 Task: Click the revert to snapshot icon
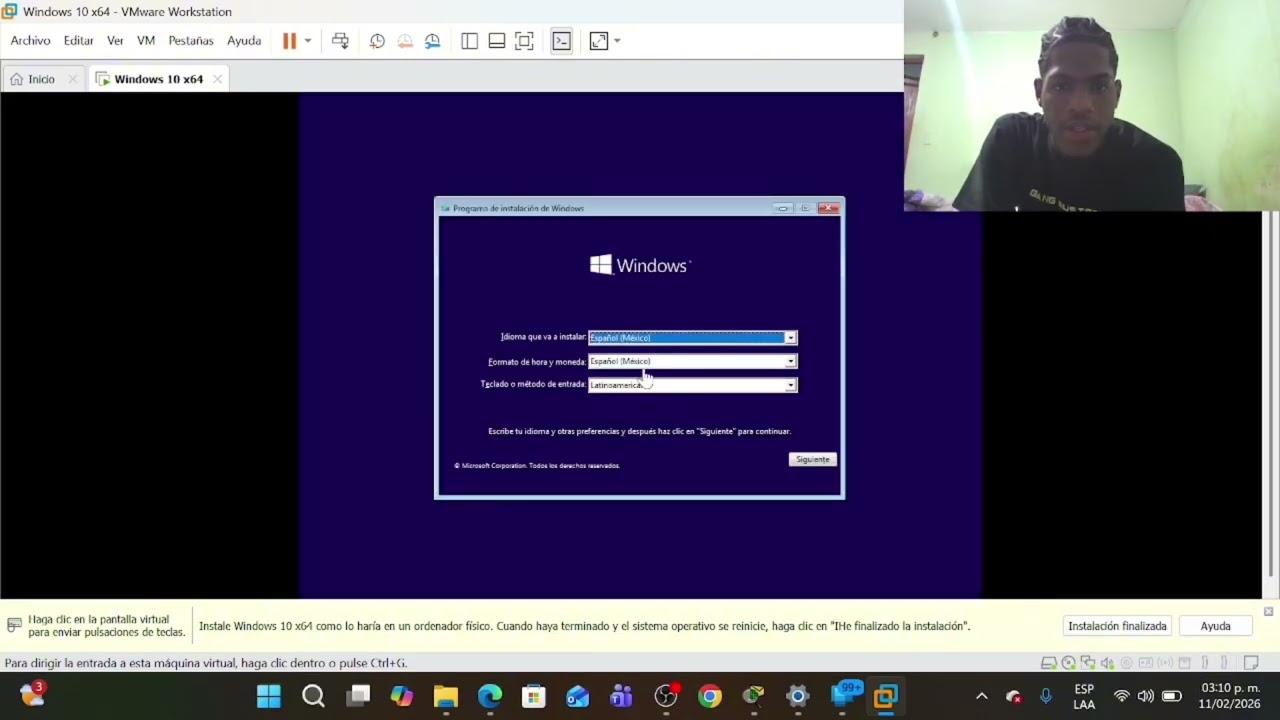[405, 41]
